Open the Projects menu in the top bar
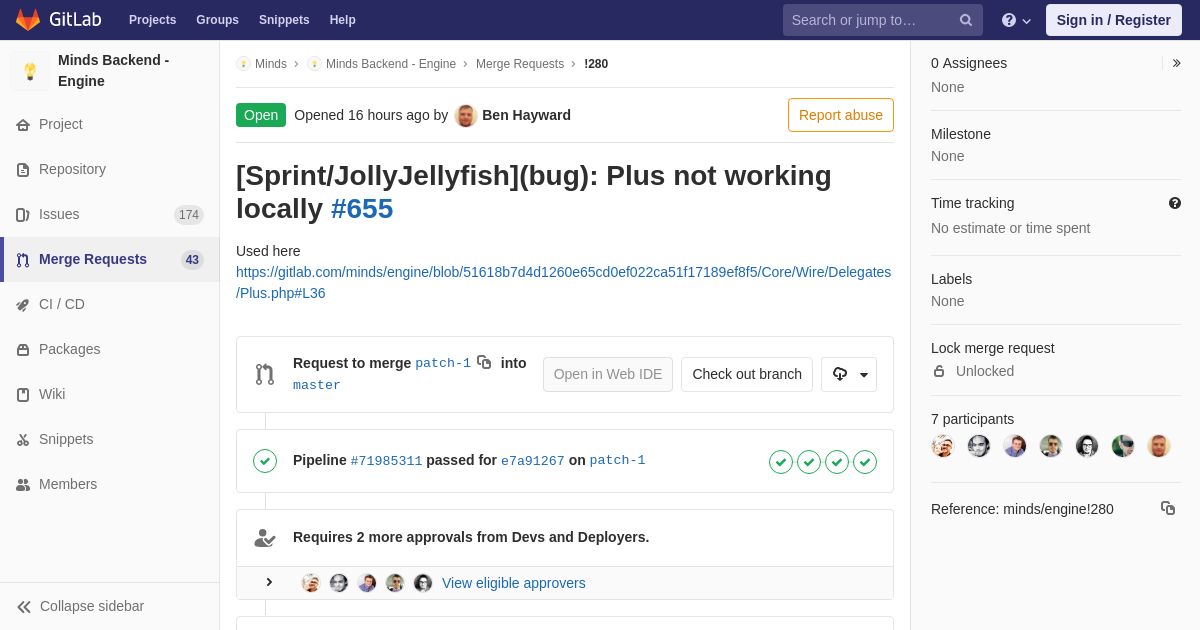The image size is (1200, 630). click(x=152, y=20)
